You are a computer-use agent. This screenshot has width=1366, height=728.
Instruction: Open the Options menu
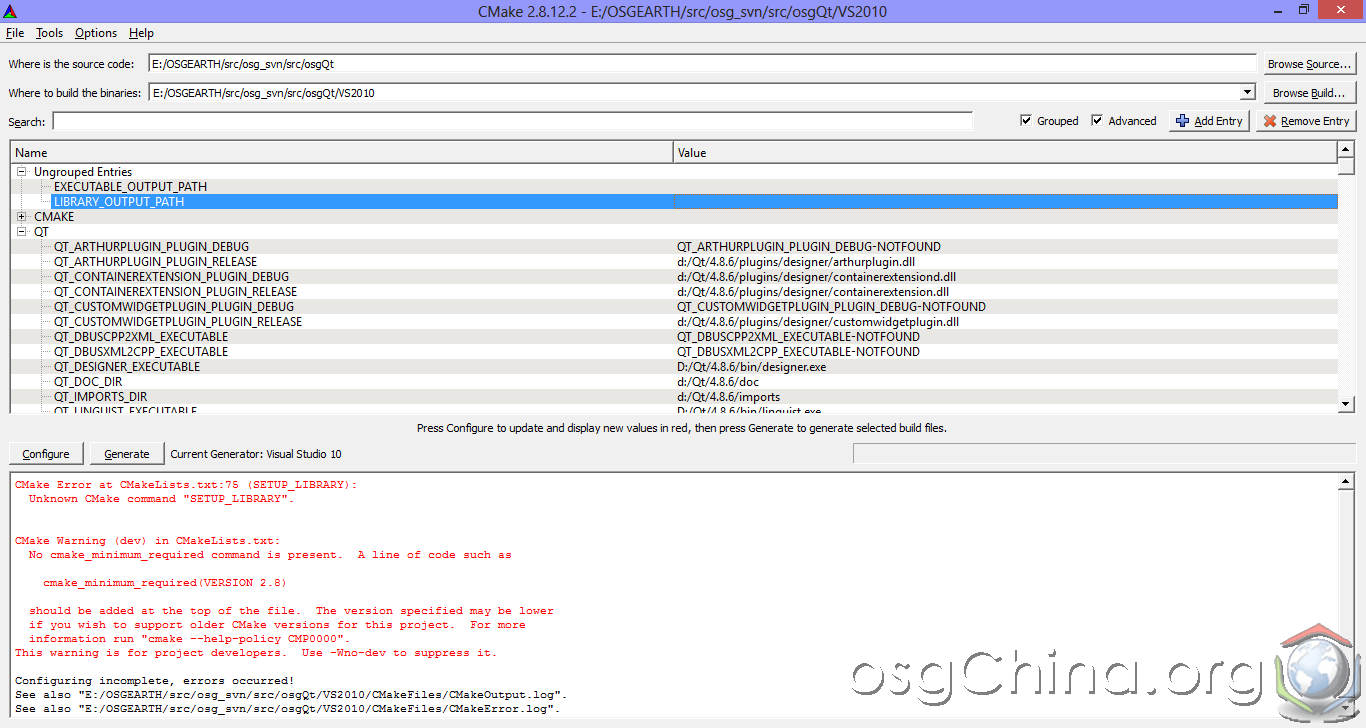point(96,33)
